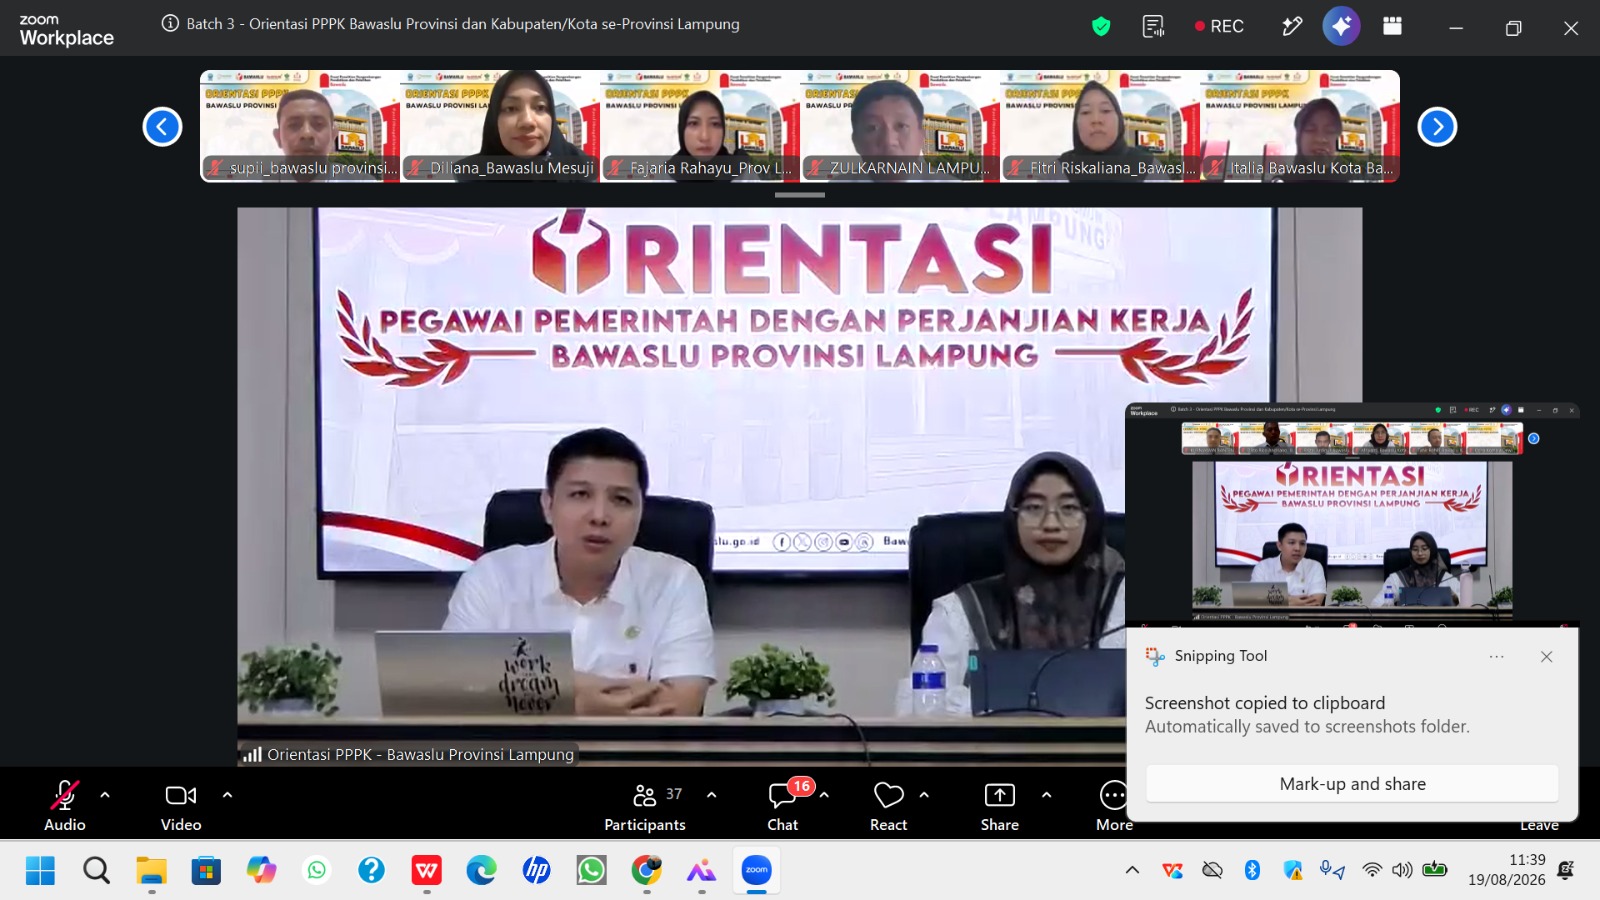Viewport: 1600px width, 900px height.
Task: Expand participants options arrow
Action: (x=711, y=795)
